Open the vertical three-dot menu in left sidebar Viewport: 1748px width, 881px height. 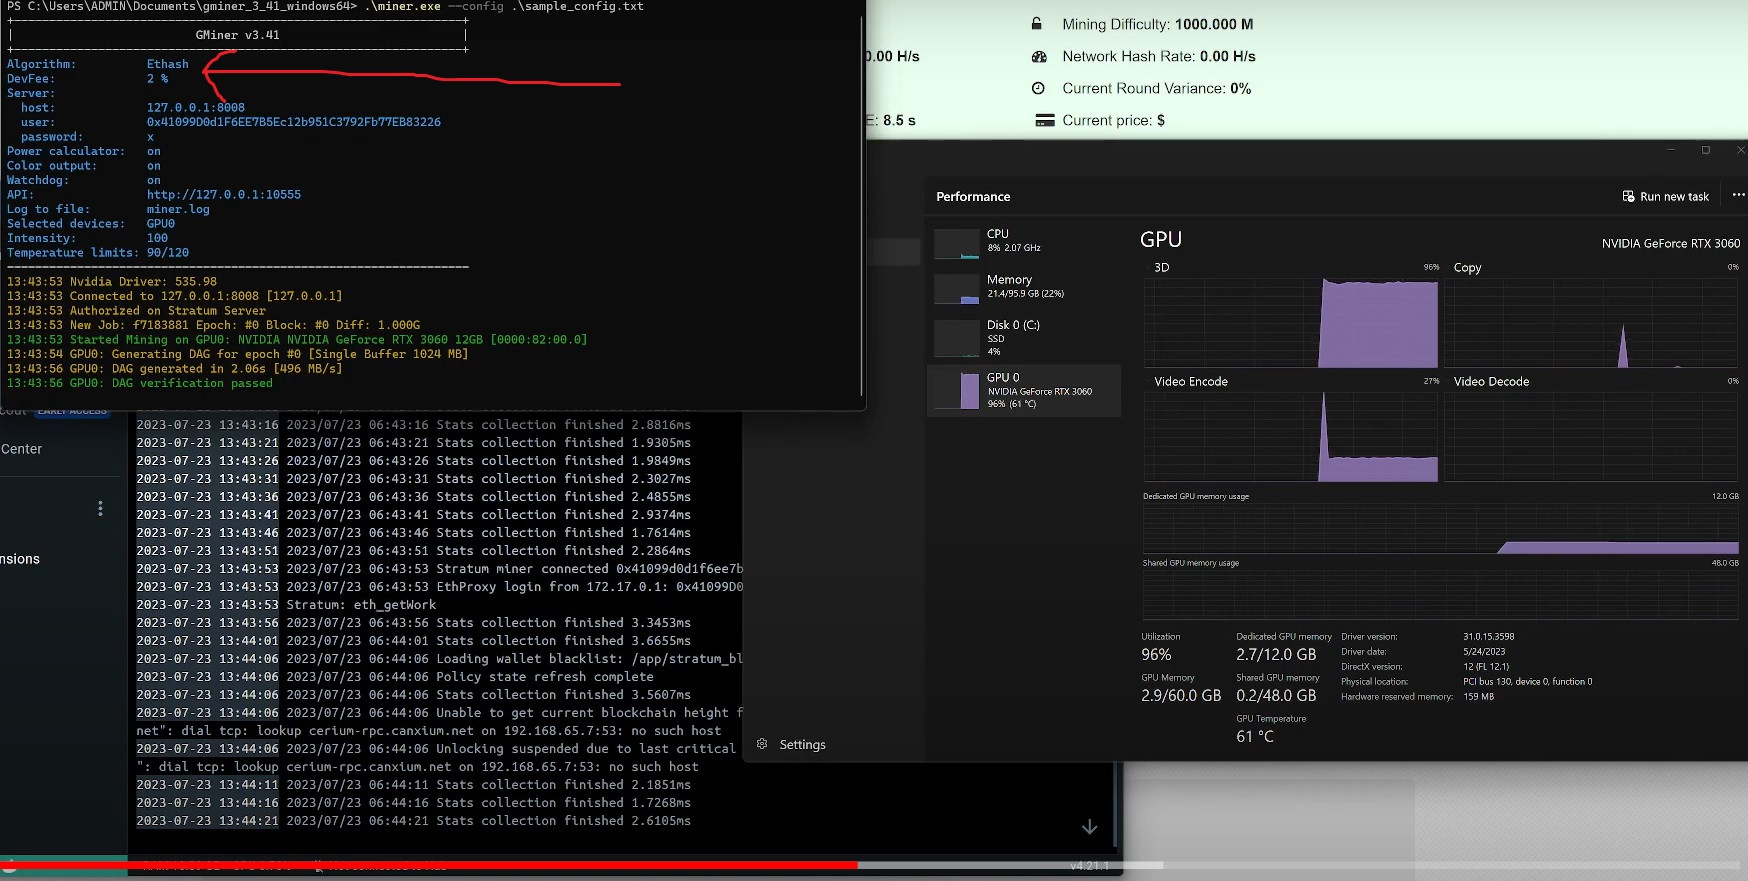pos(100,509)
